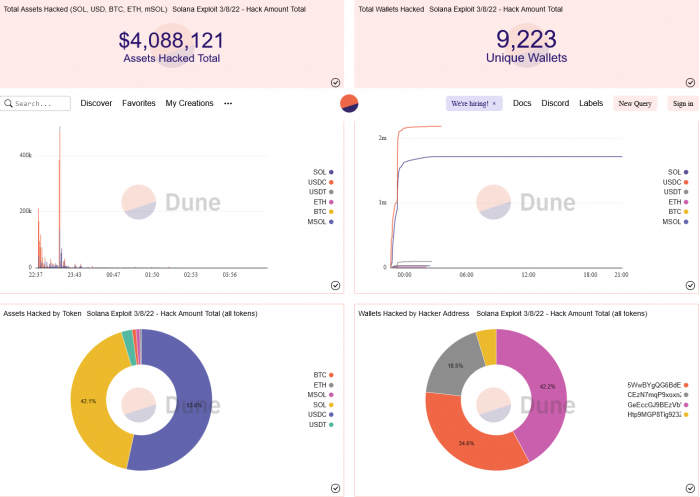This screenshot has width=700, height=497.
Task: Click the Dune logo in the navbar
Action: pyautogui.click(x=349, y=103)
